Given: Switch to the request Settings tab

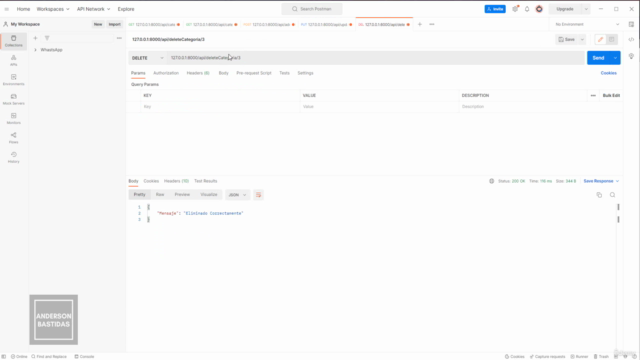Looking at the screenshot, I should (305, 73).
